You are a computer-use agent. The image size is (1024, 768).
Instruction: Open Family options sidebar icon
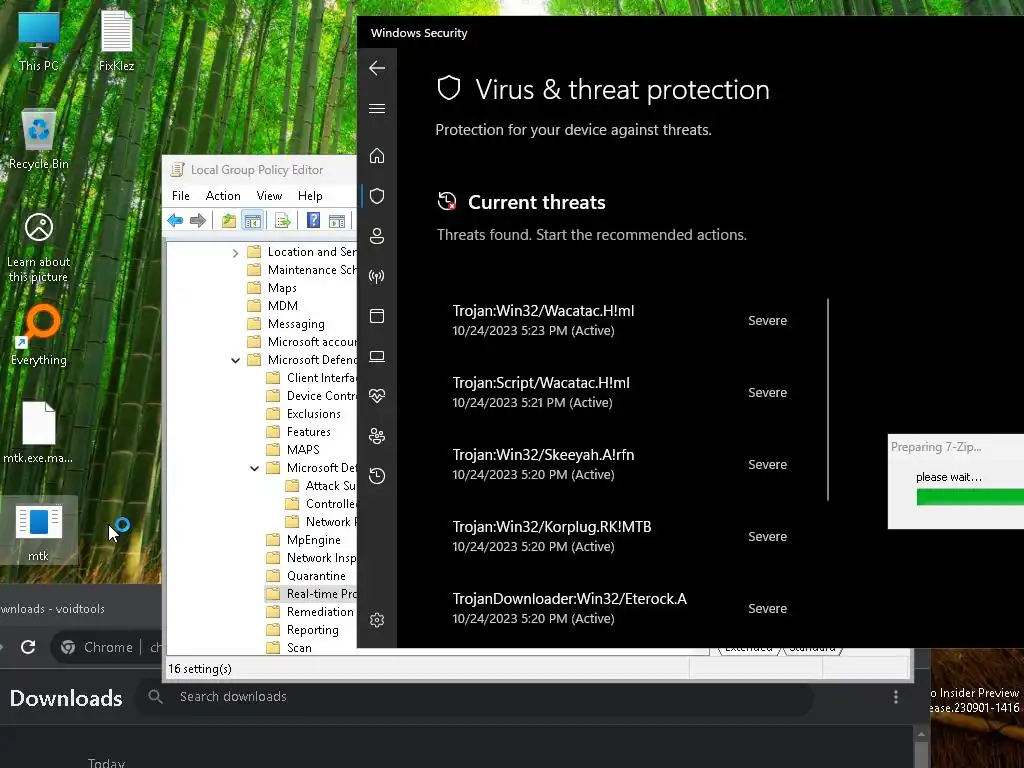point(377,436)
